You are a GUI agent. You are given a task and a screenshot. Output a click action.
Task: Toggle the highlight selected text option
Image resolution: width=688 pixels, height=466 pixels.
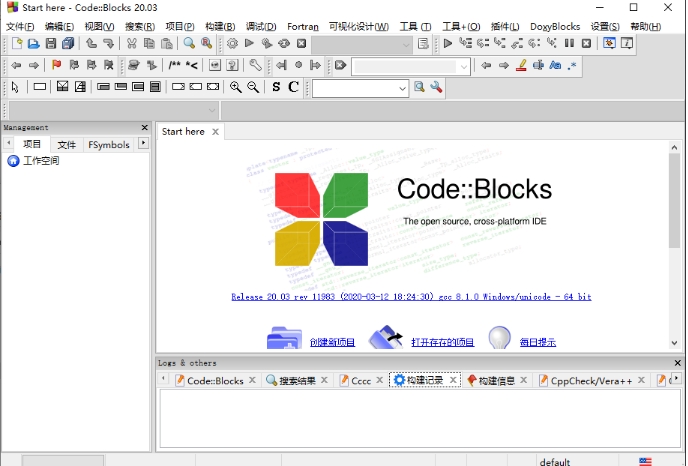click(x=521, y=66)
